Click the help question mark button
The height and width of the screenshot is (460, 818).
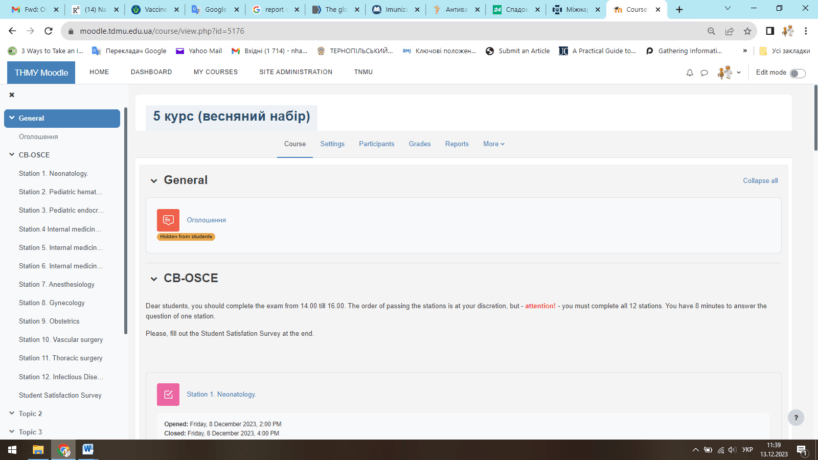795,418
